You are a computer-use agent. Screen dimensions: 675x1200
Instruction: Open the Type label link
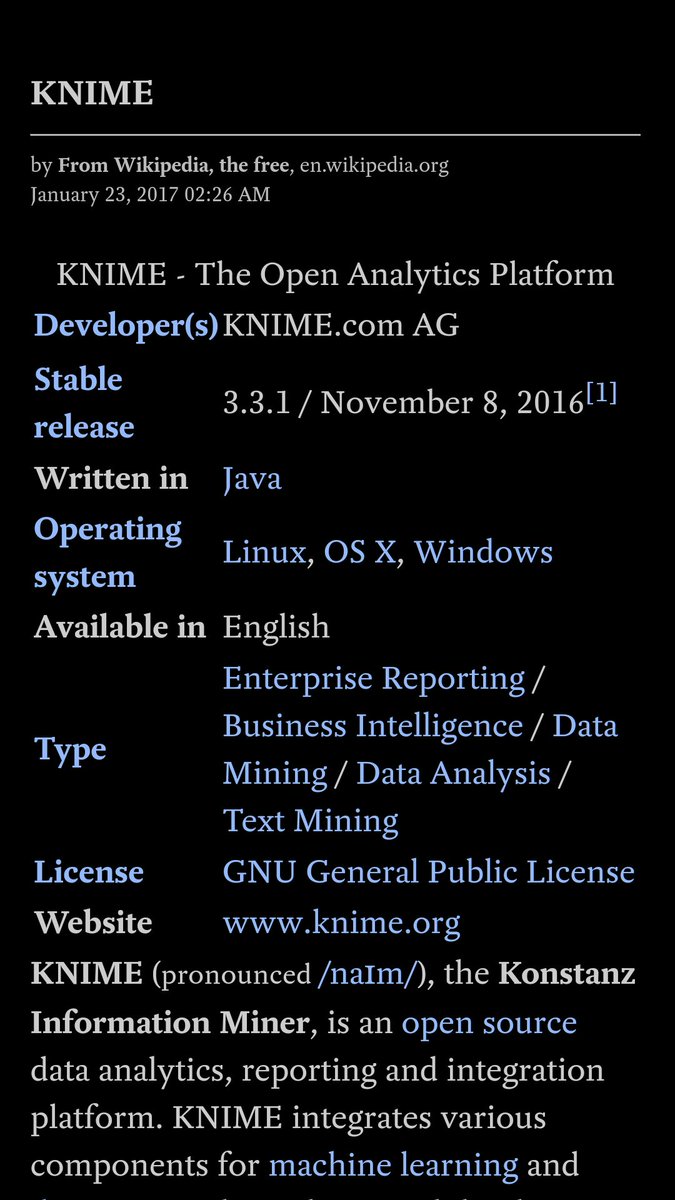point(70,750)
